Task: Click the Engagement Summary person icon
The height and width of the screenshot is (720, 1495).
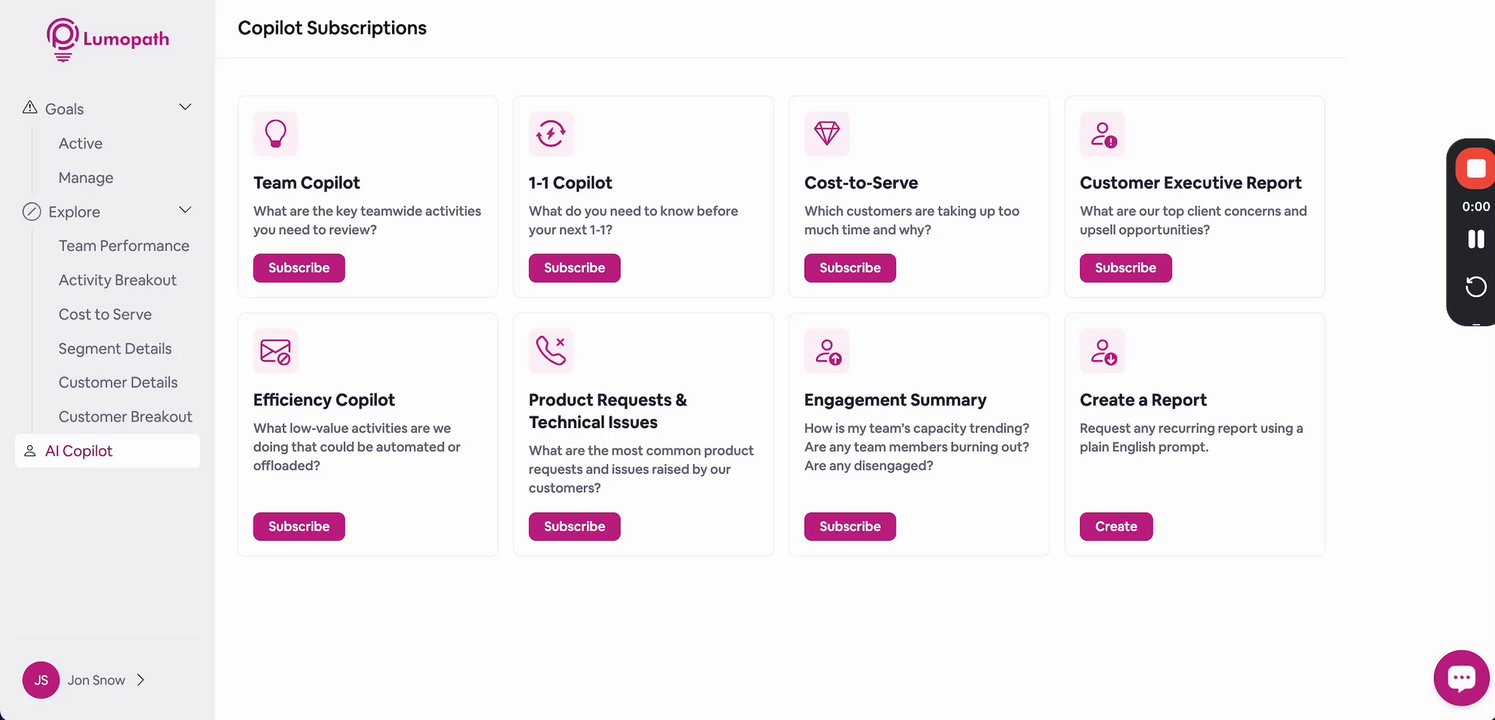Action: (827, 351)
